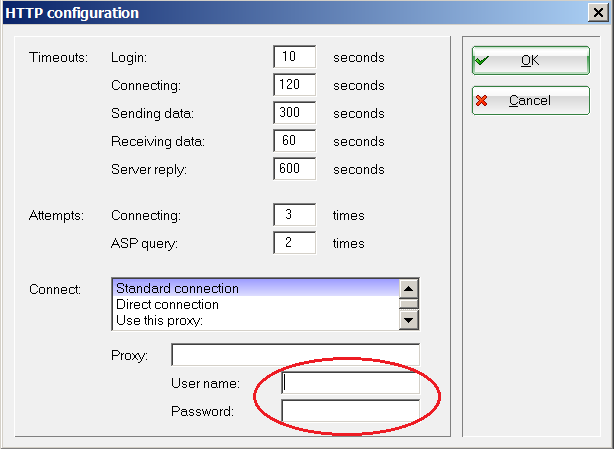Click the Connecting timeout seconds field
The height and width of the screenshot is (449, 614).
pyautogui.click(x=294, y=85)
